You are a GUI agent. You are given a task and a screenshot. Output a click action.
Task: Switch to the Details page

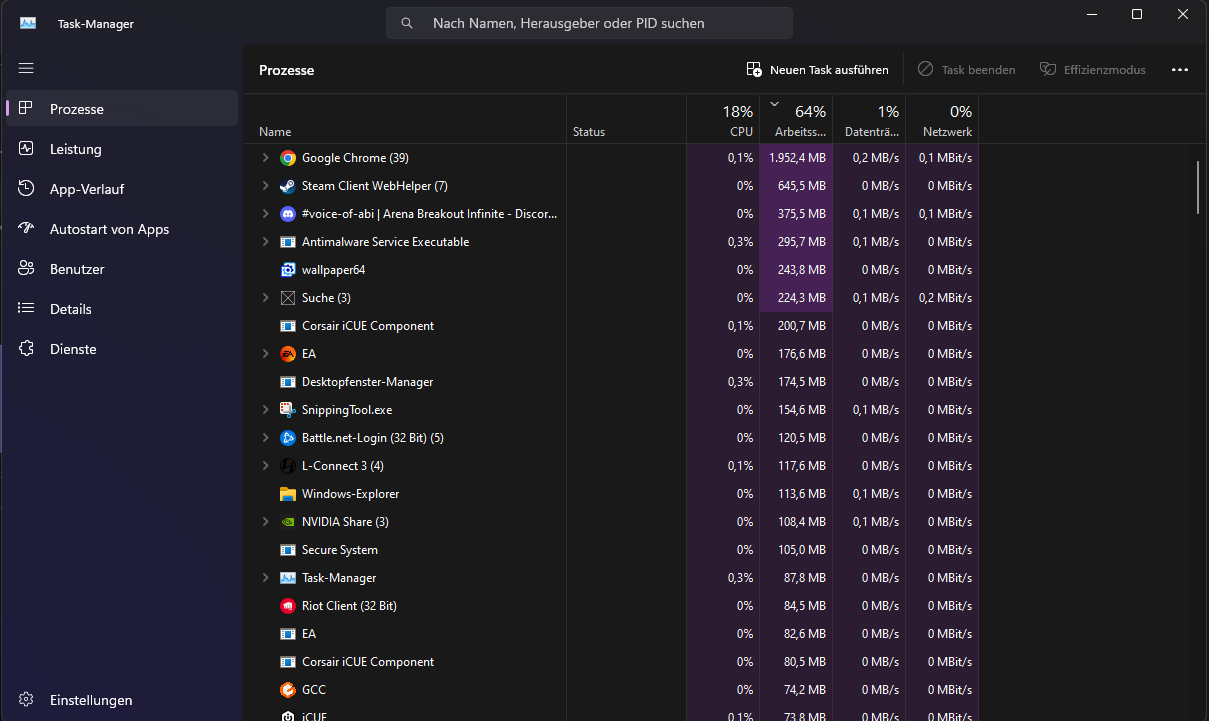(x=122, y=309)
